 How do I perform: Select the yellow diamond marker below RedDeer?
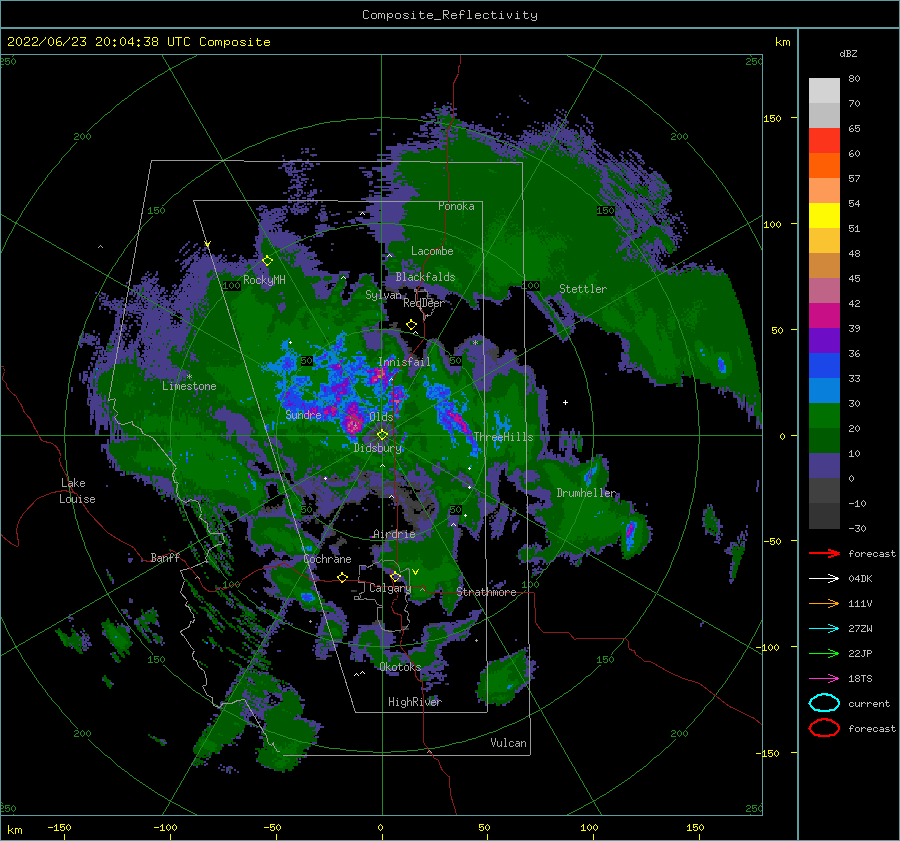pos(411,325)
